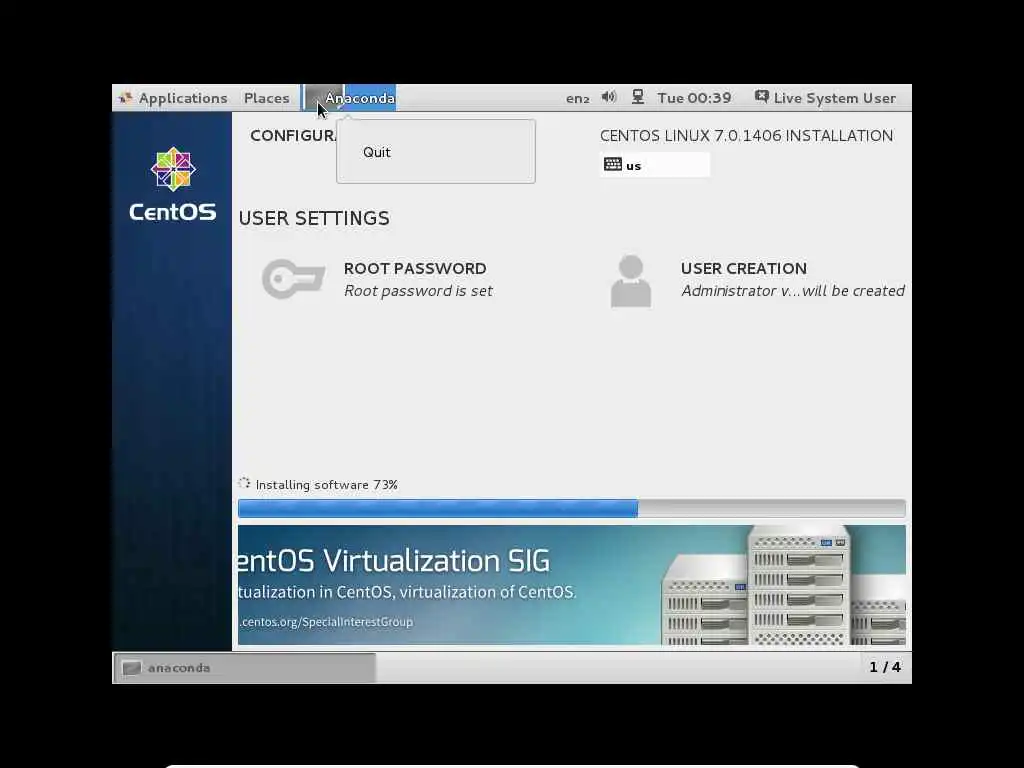Image resolution: width=1024 pixels, height=768 pixels.
Task: Click the Installing software 73% status text
Action: pos(327,485)
